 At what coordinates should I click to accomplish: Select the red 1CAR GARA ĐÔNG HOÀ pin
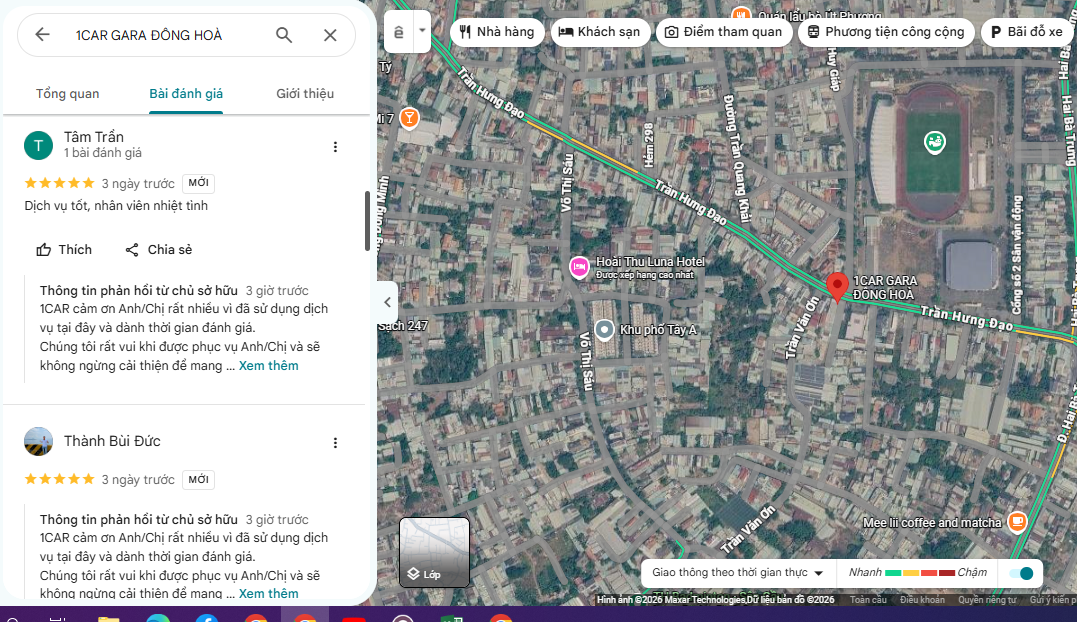coord(837,286)
